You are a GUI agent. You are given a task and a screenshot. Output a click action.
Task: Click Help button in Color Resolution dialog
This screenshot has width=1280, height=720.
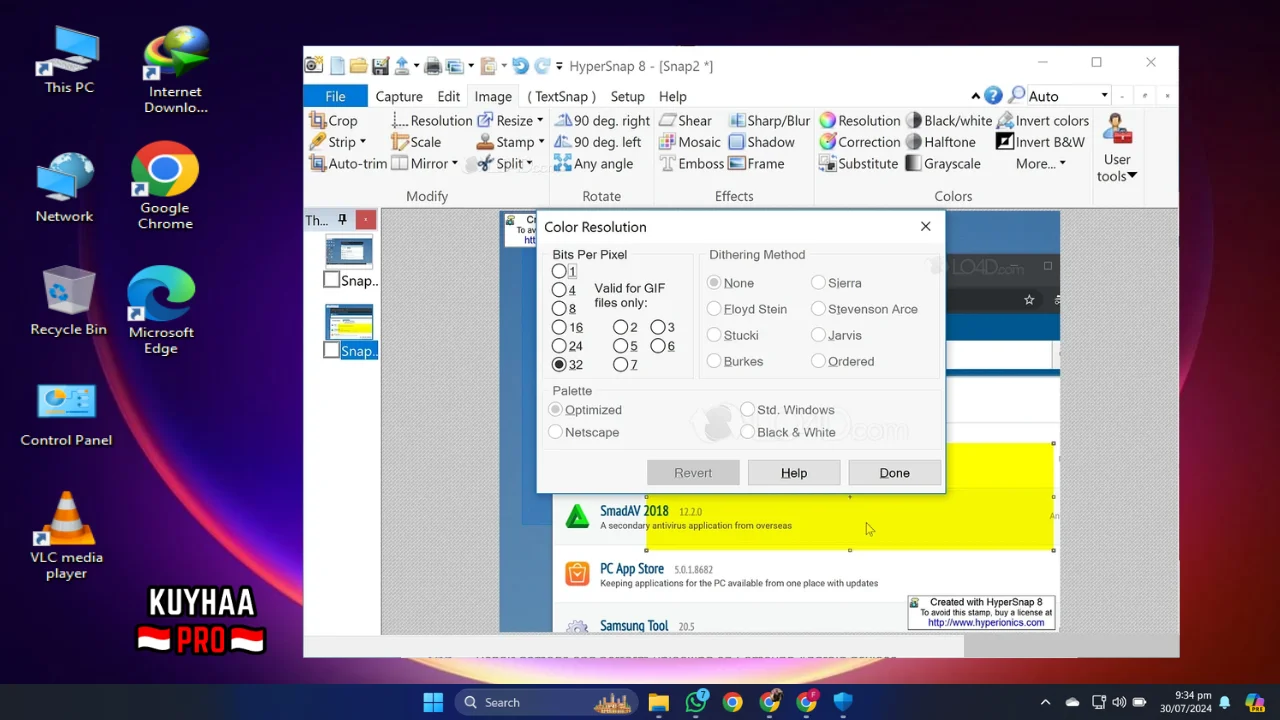(x=794, y=473)
